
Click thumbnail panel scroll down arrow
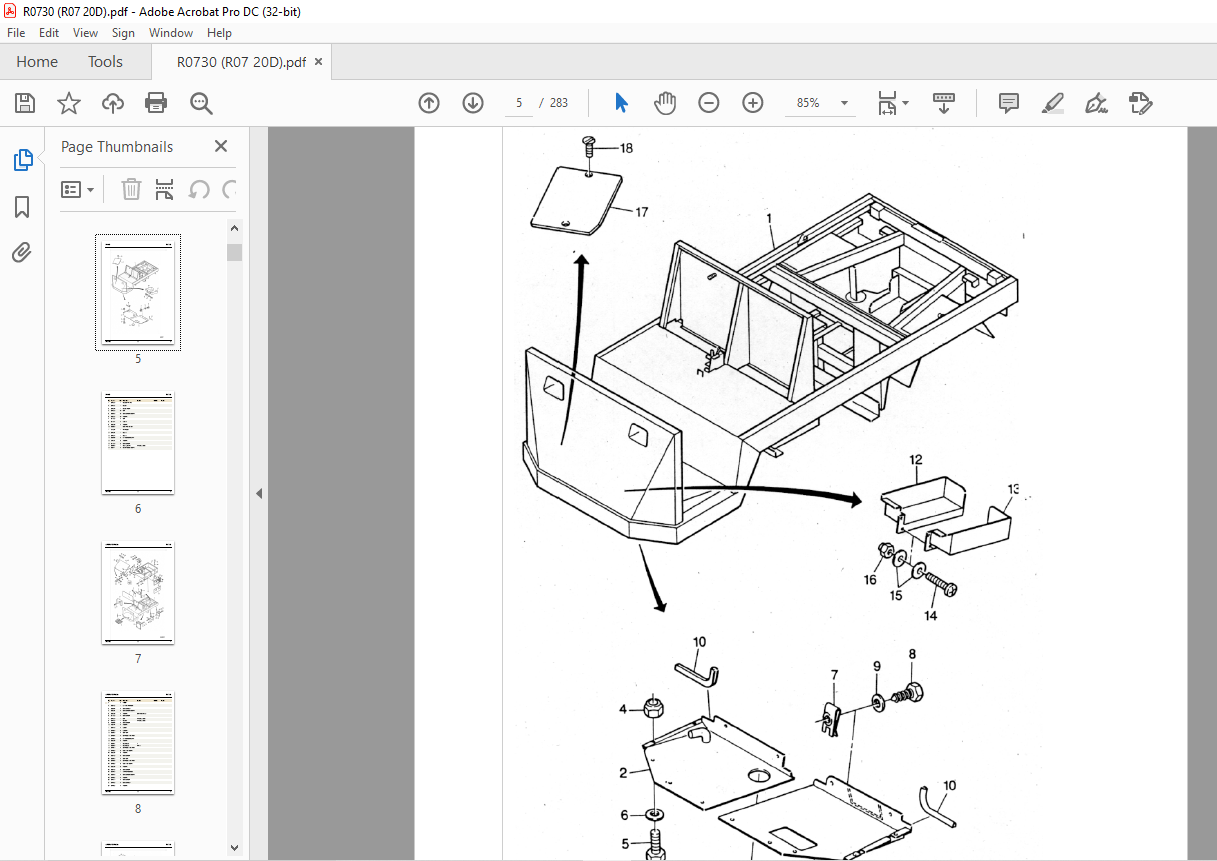[x=235, y=848]
